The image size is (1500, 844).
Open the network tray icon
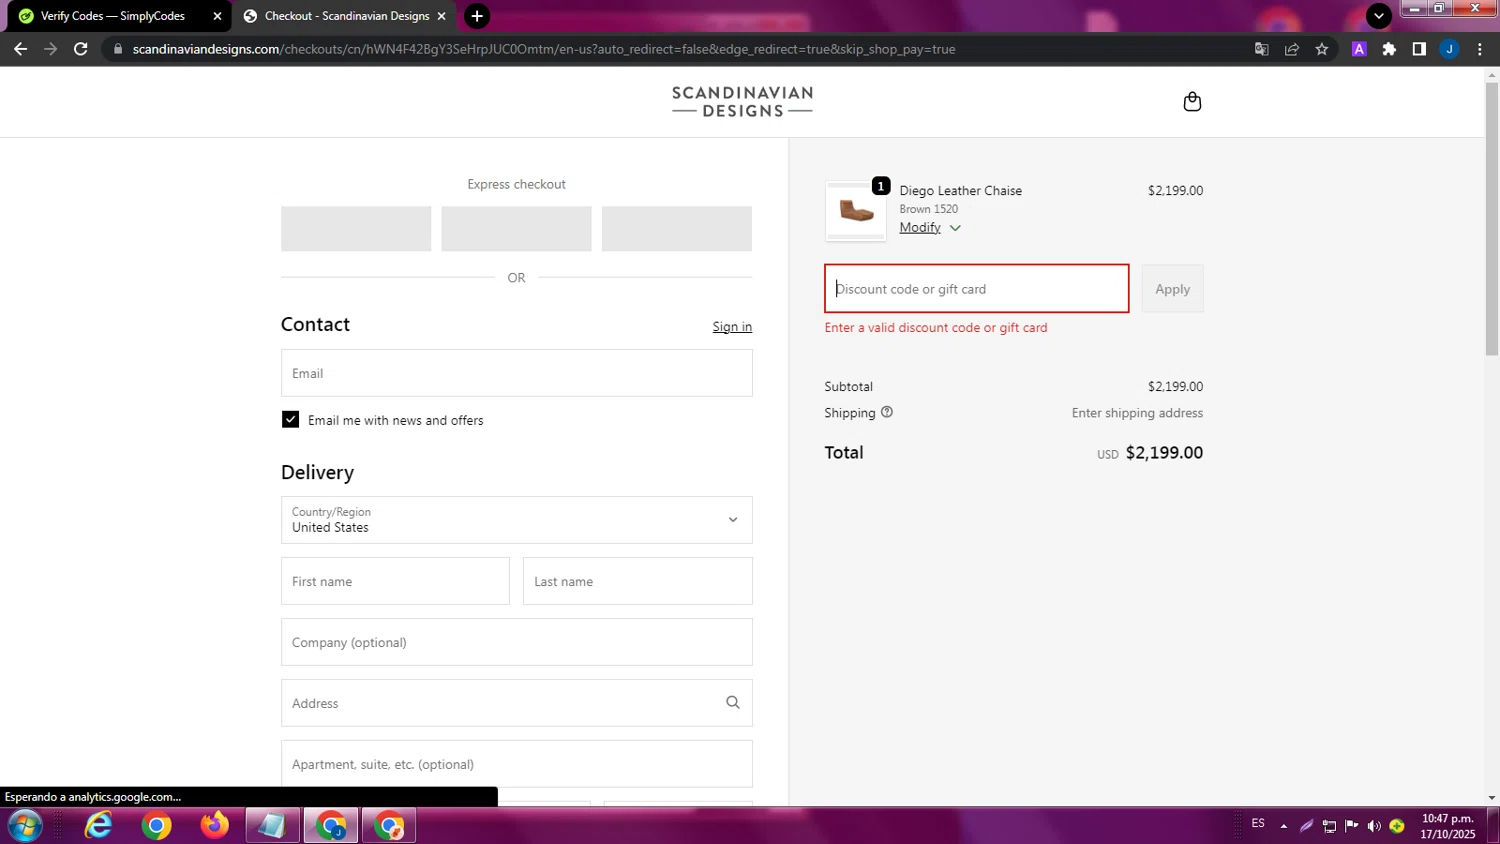(x=1329, y=826)
